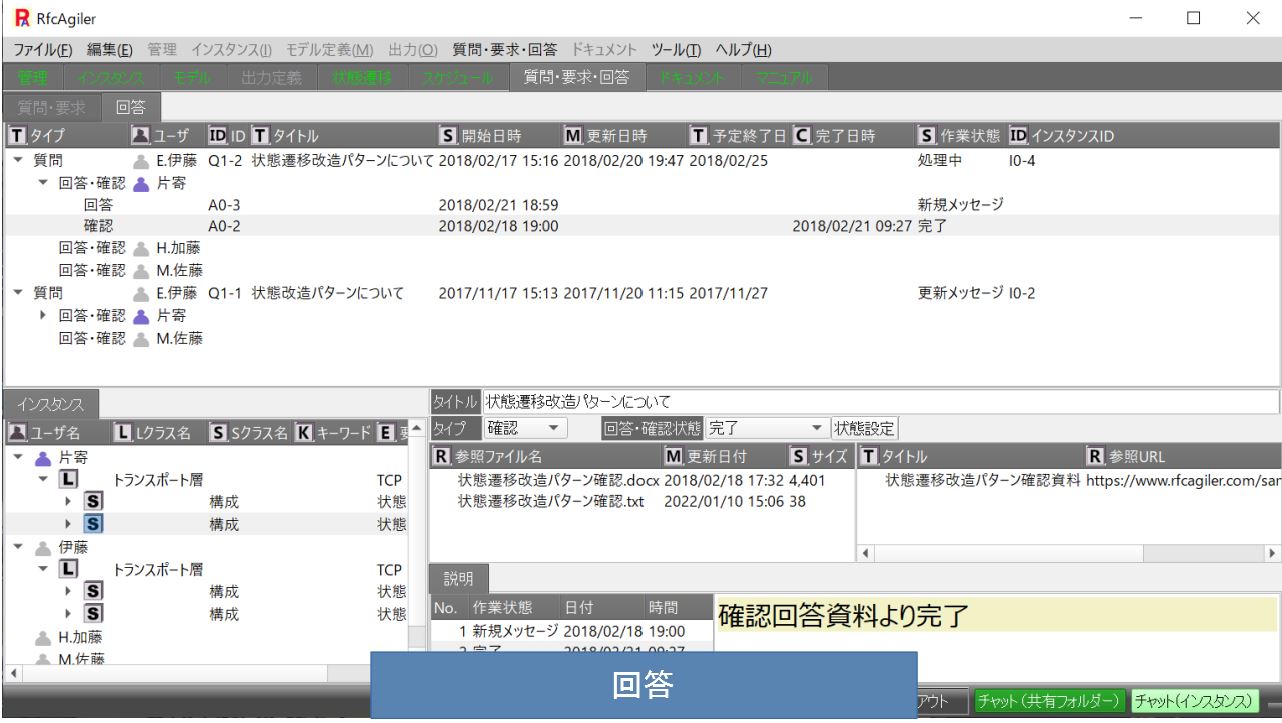The height and width of the screenshot is (723, 1282).
Task: Click the S icon of the サイズ header
Action: tap(798, 457)
